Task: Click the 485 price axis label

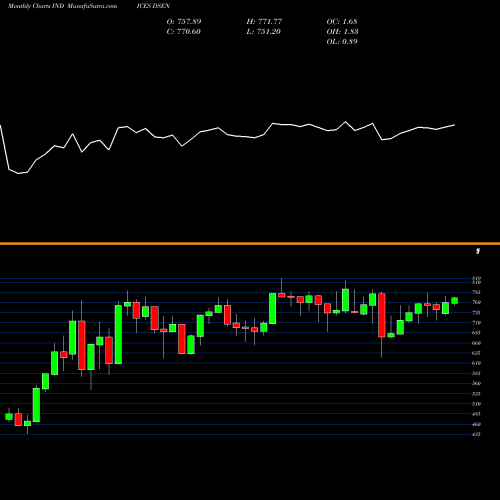Action: pyautogui.click(x=477, y=414)
